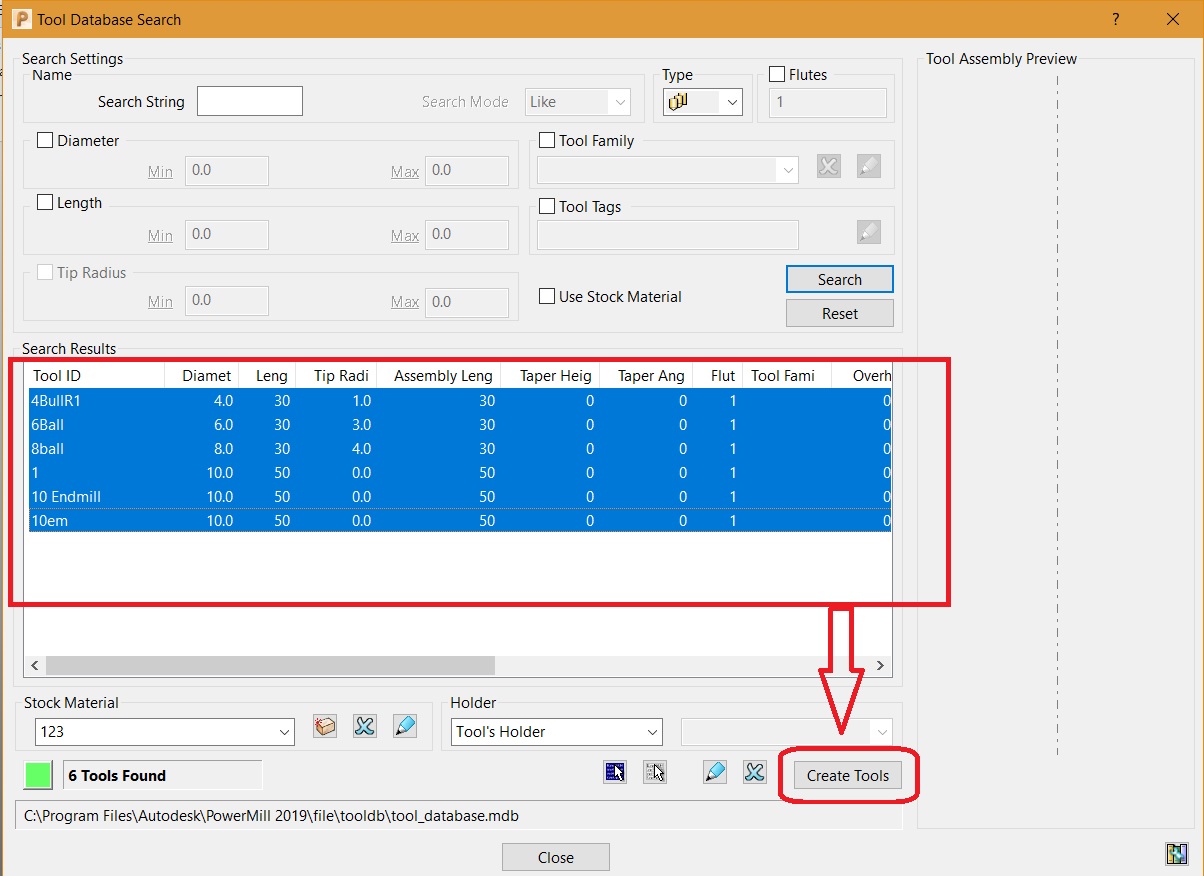Select the 10 Endmill tool row

point(460,497)
